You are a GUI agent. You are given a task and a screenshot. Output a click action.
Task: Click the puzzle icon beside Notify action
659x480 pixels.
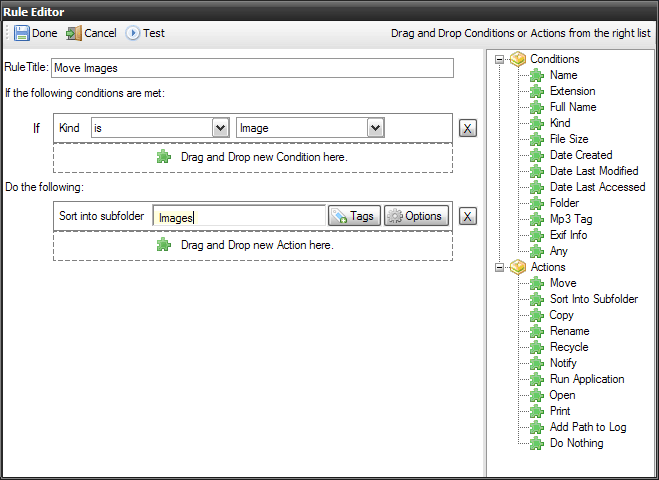point(537,363)
